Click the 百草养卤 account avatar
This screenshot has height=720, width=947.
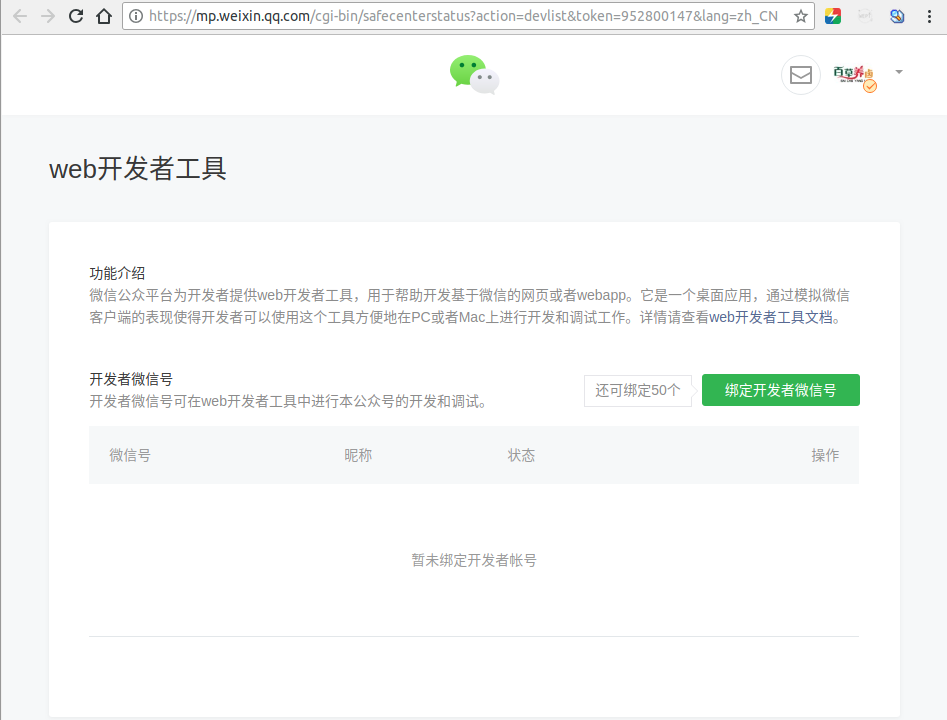[855, 76]
